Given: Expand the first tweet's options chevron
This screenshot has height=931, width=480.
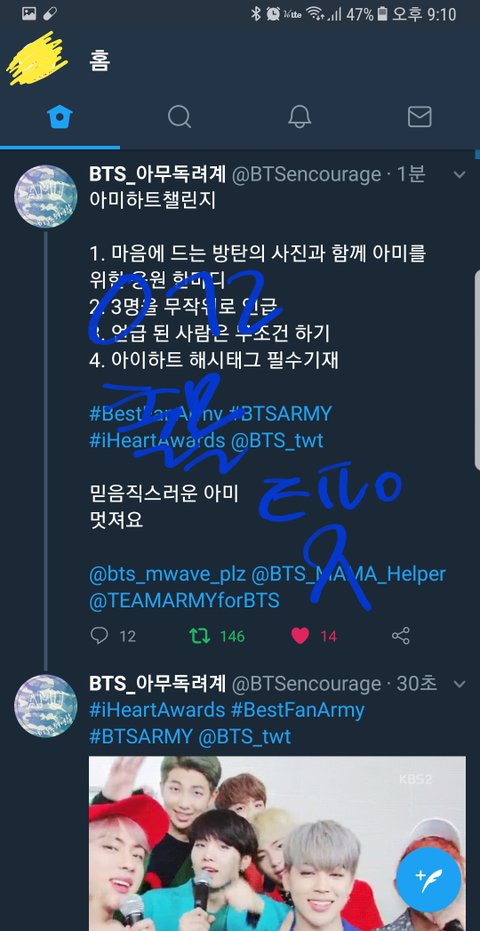Looking at the screenshot, I should 459,175.
